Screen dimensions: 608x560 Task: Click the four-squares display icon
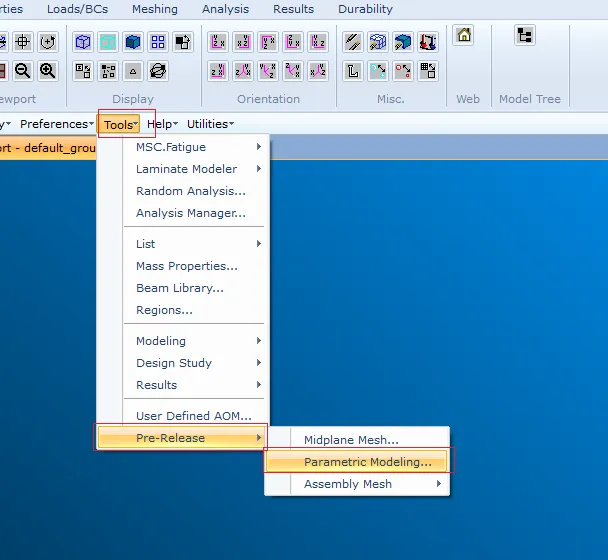click(158, 42)
